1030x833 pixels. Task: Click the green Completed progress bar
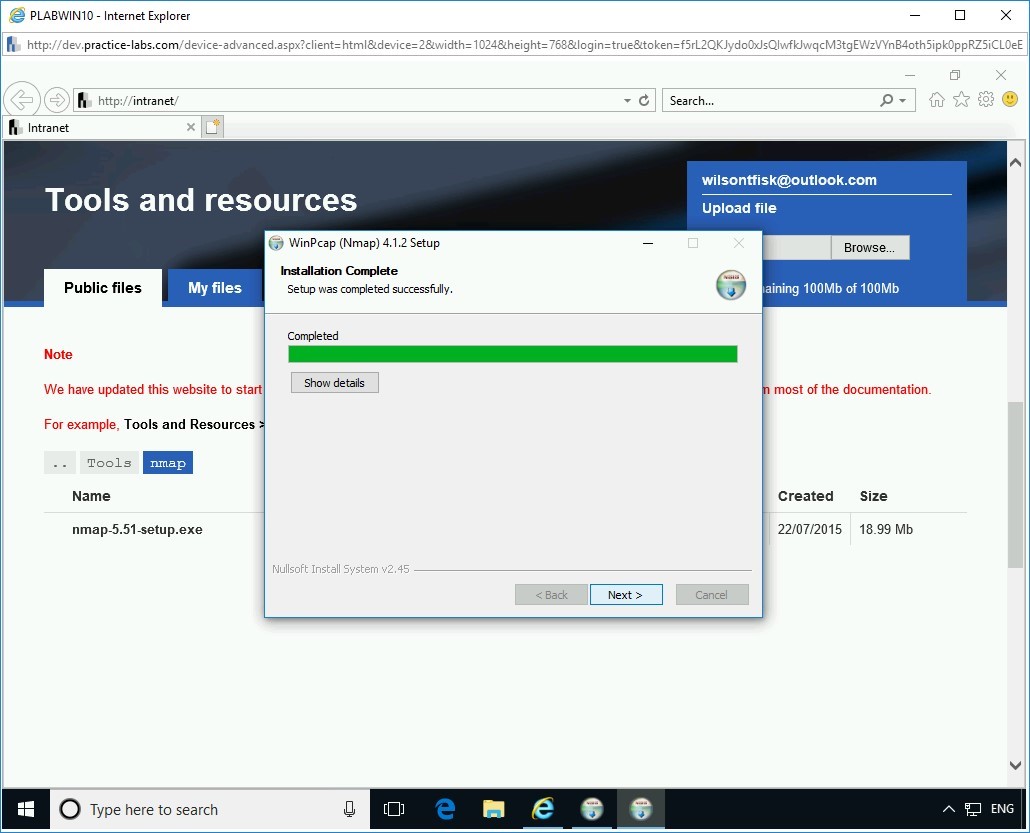(x=513, y=354)
